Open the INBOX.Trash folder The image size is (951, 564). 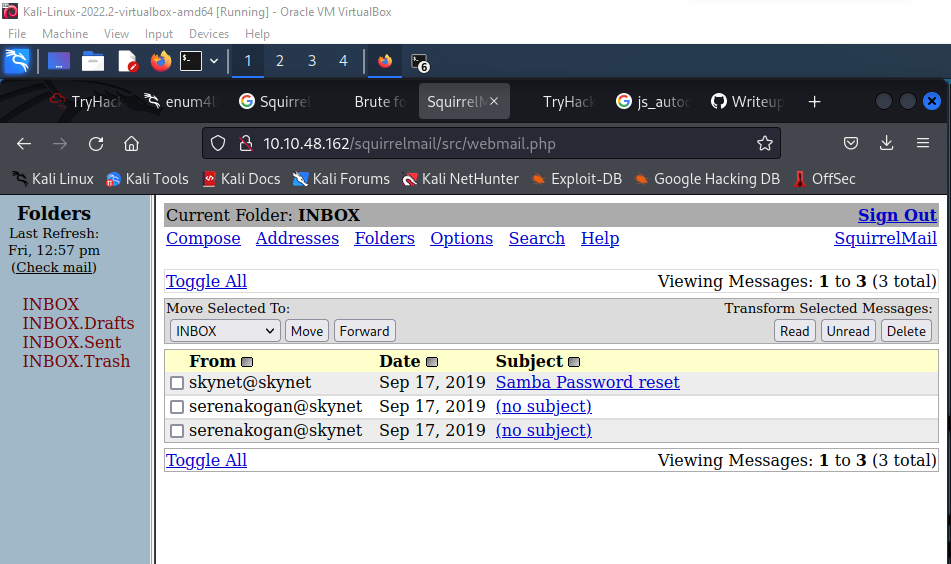click(76, 361)
